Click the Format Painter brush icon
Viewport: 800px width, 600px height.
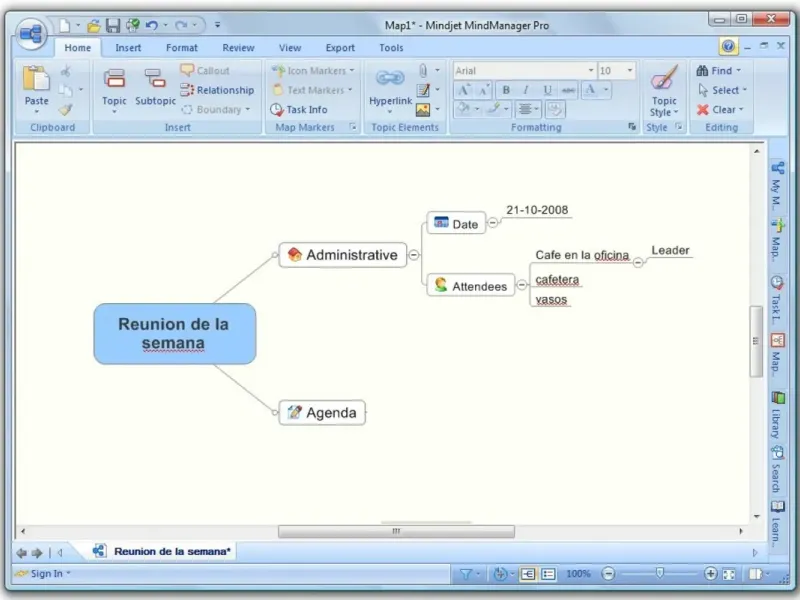pyautogui.click(x=66, y=109)
